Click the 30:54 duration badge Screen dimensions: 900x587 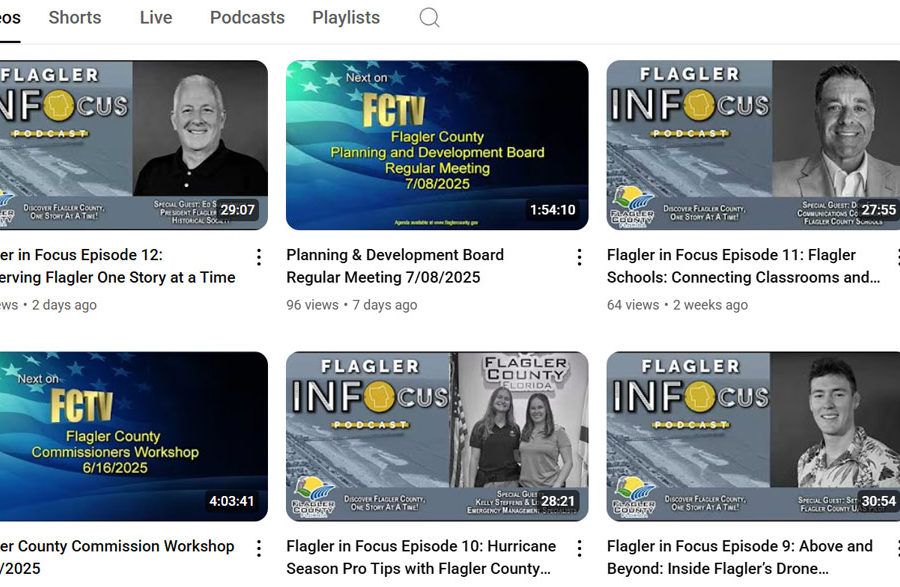tap(878, 502)
